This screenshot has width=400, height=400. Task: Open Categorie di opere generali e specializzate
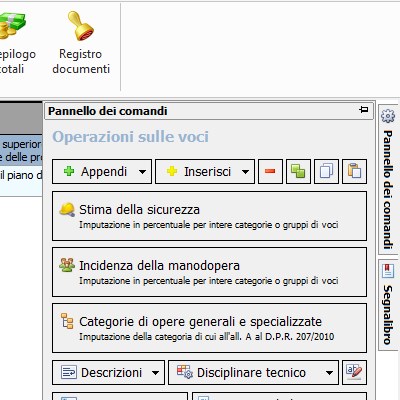[209, 328]
